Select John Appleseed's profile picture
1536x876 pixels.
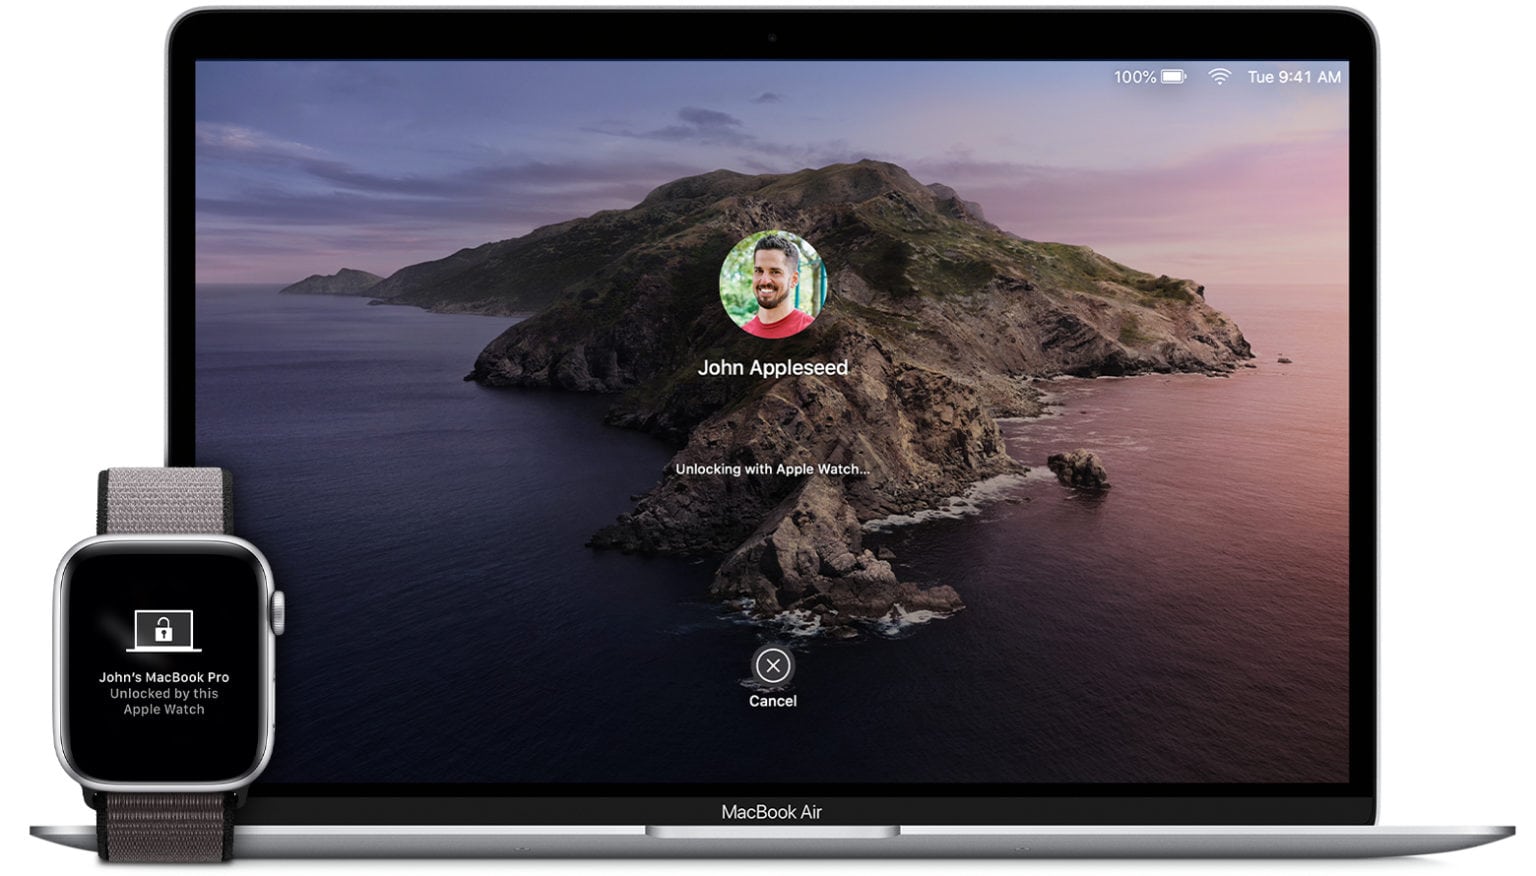pyautogui.click(x=772, y=285)
